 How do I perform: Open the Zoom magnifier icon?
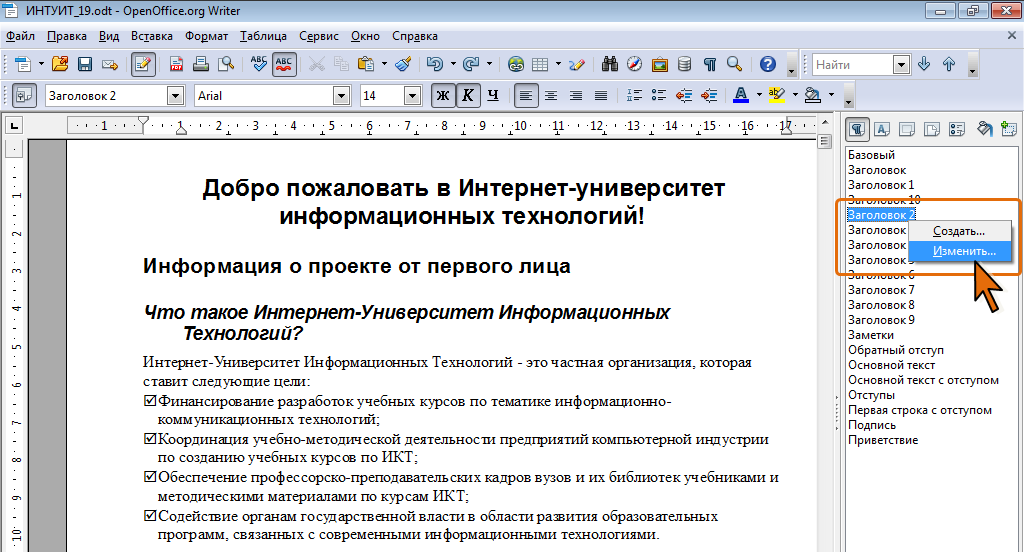(735, 64)
